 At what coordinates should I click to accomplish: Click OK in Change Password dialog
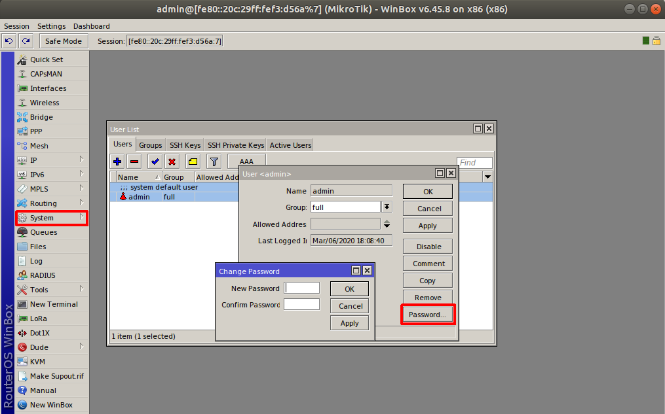[x=349, y=289]
